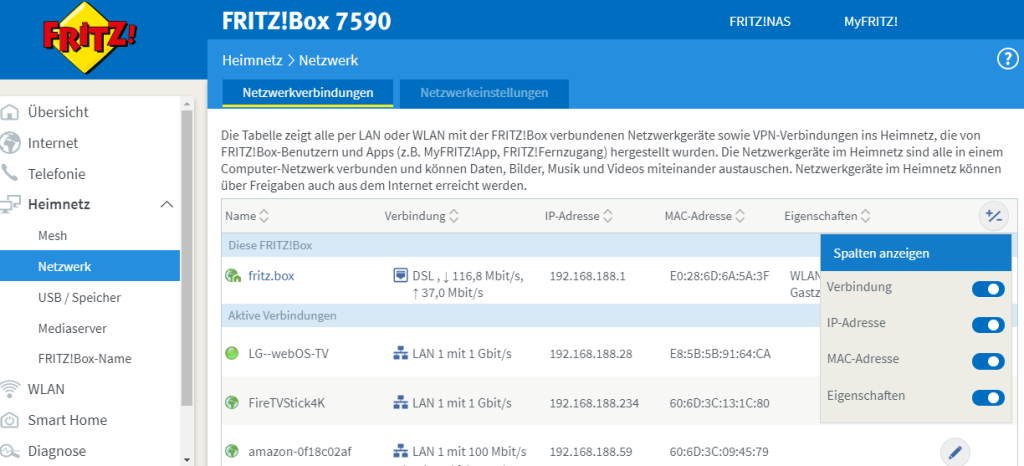1024x466 pixels.
Task: Switch to the Netzwerkverbindungen tab
Action: (x=308, y=93)
